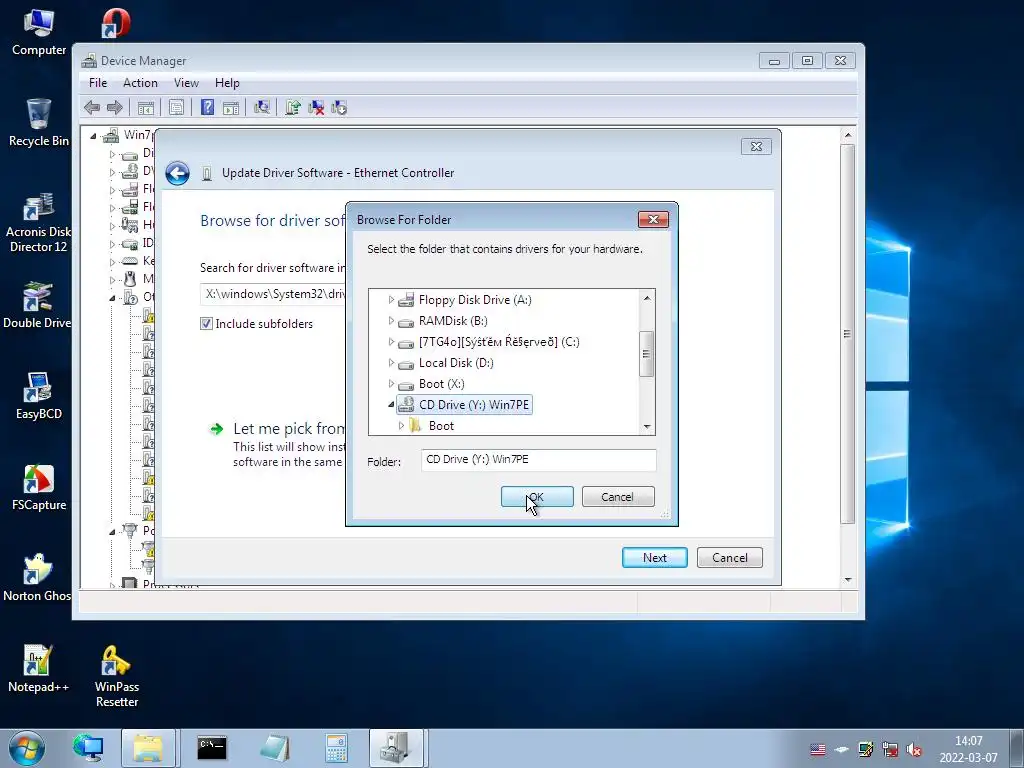
Task: Click the keyboard language flag tray icon
Action: (x=818, y=750)
